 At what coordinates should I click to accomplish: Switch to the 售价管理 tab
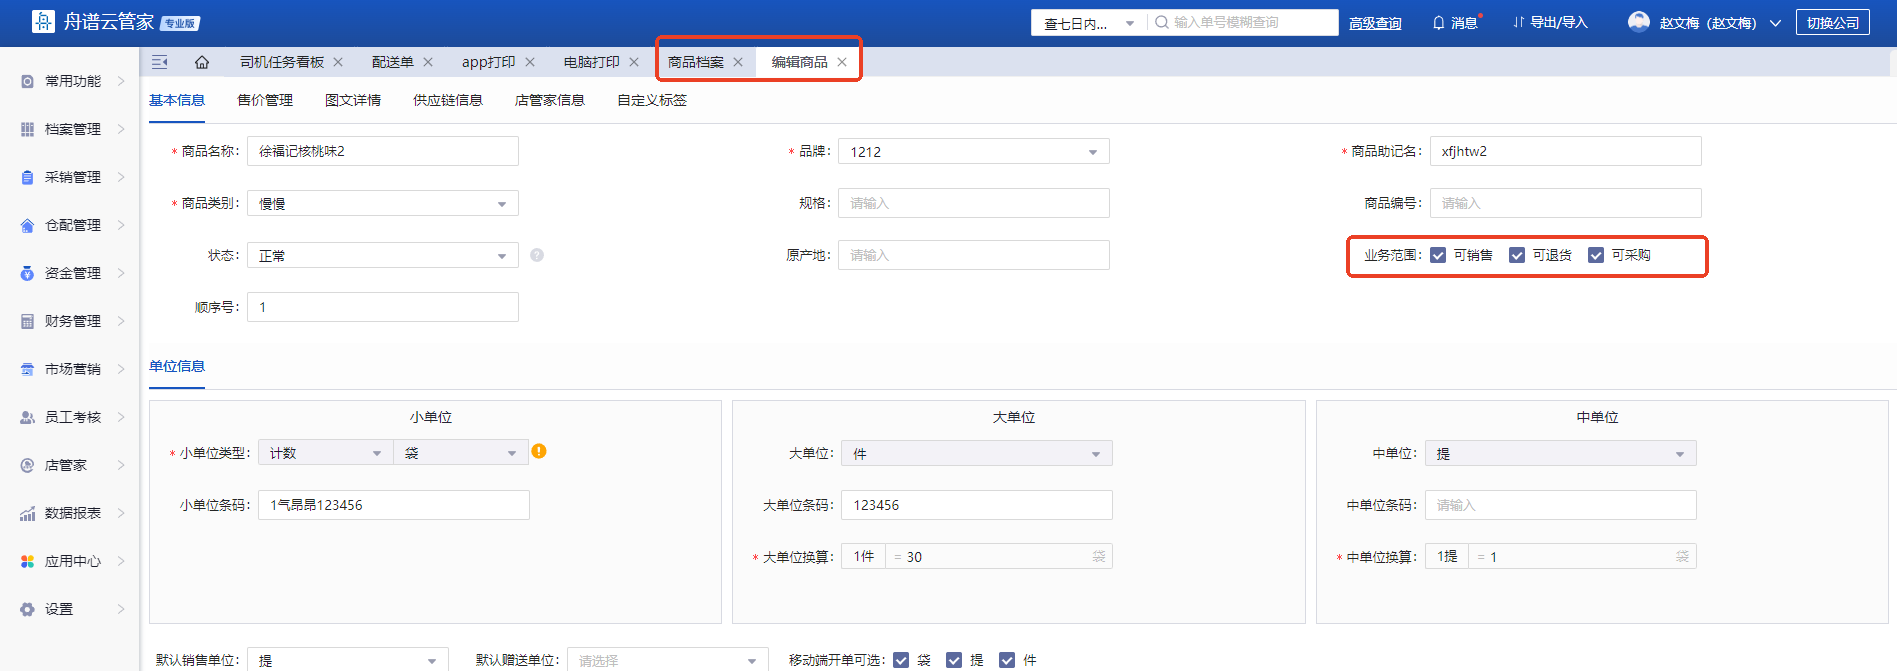[x=265, y=100]
